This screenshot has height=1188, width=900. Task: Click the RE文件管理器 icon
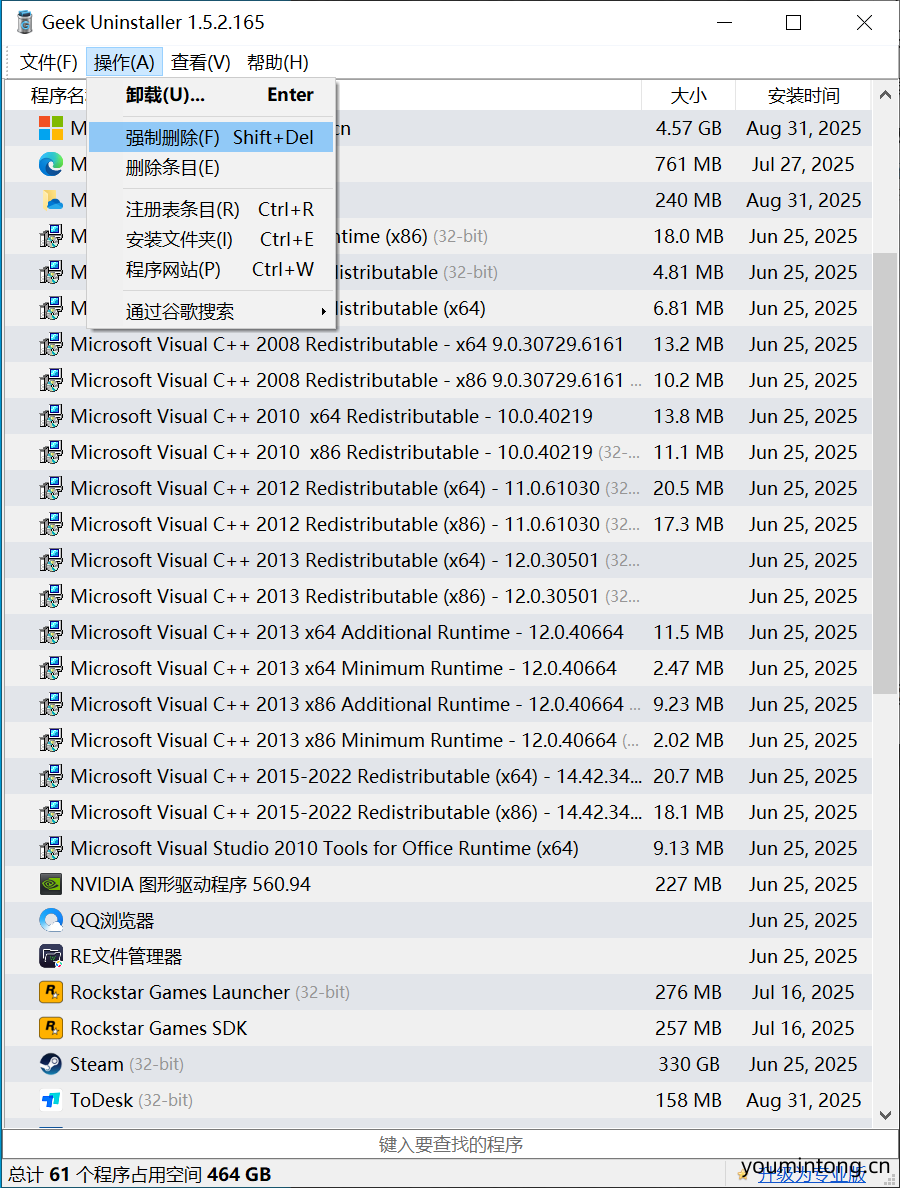[x=51, y=956]
